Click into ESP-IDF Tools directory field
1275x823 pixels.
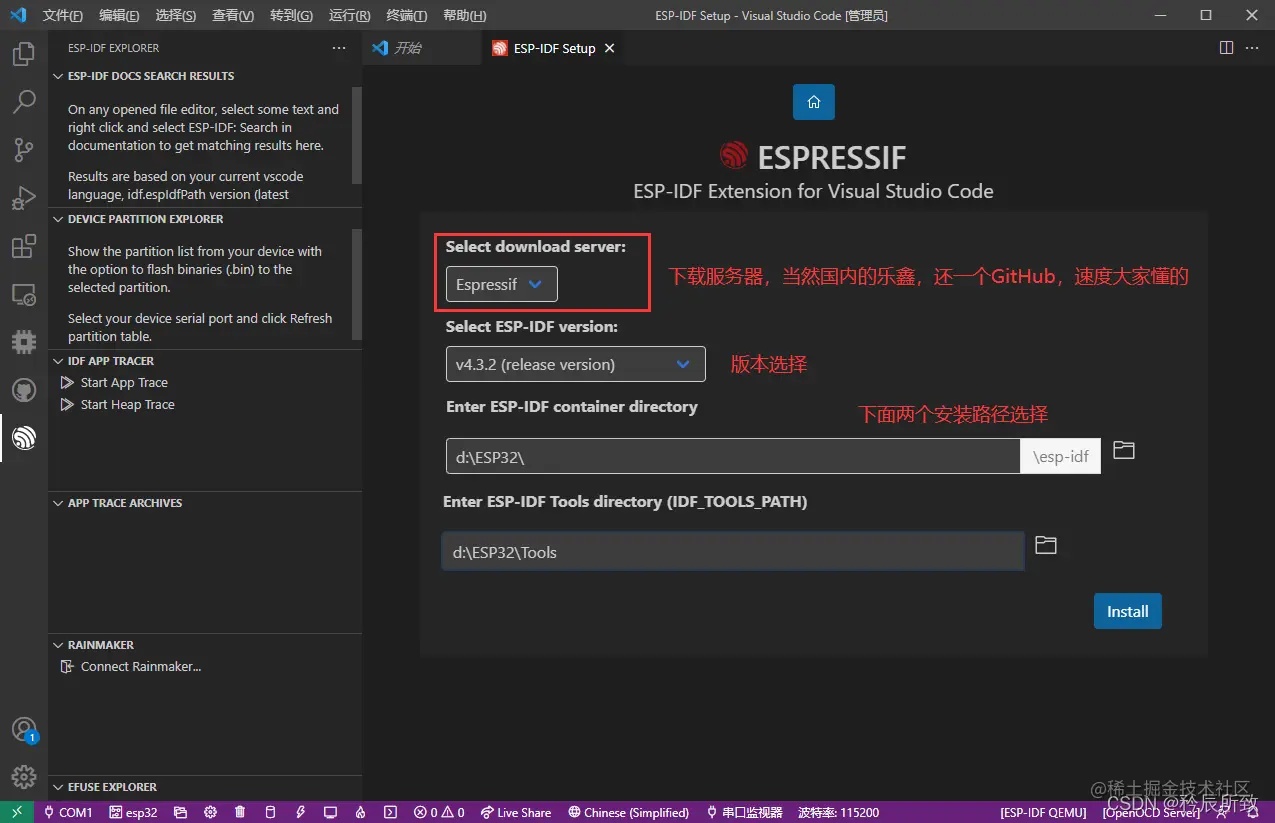(x=733, y=551)
